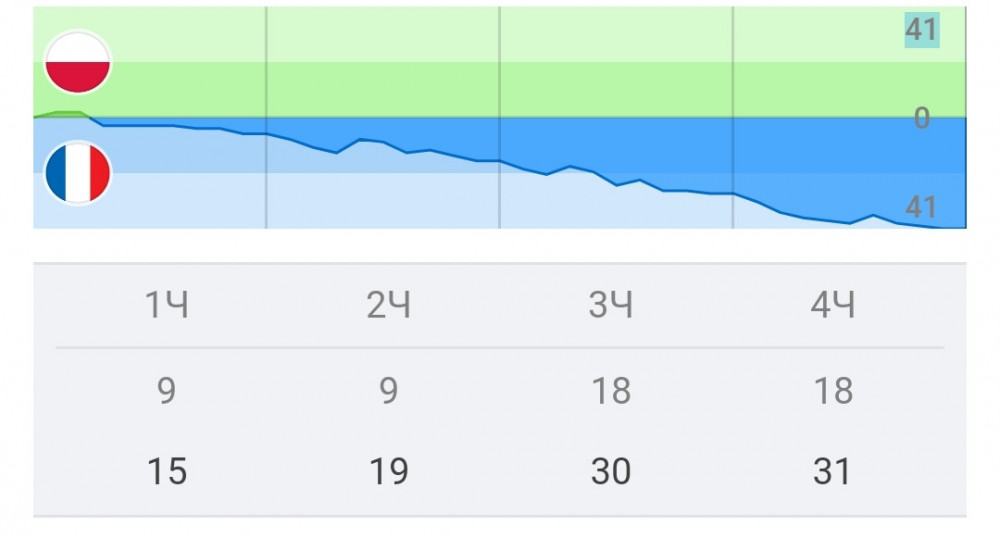Select the bold score 30
The image size is (1000, 538).
pyautogui.click(x=611, y=470)
